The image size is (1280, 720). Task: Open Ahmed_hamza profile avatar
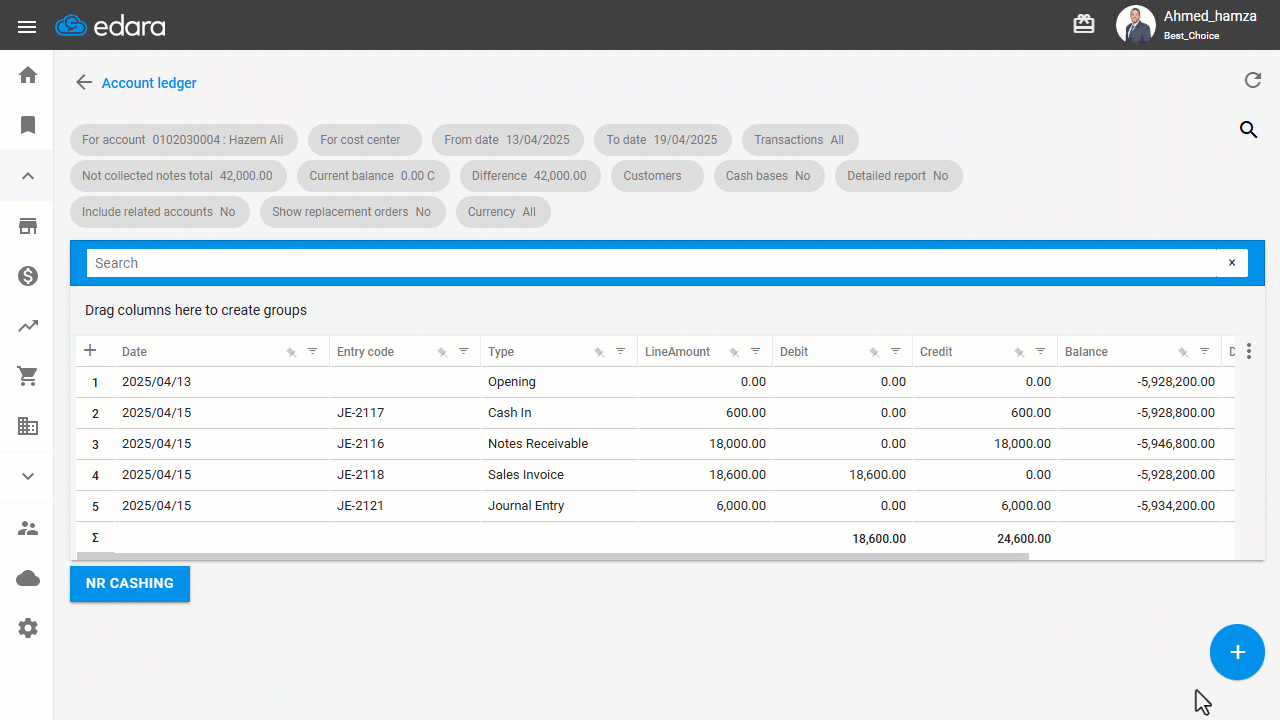1135,25
